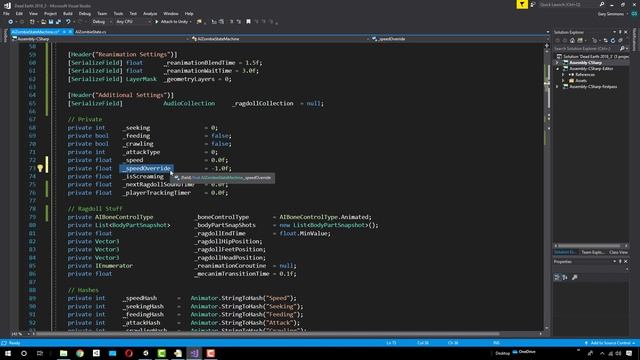Open the Edit menu

(19, 13)
